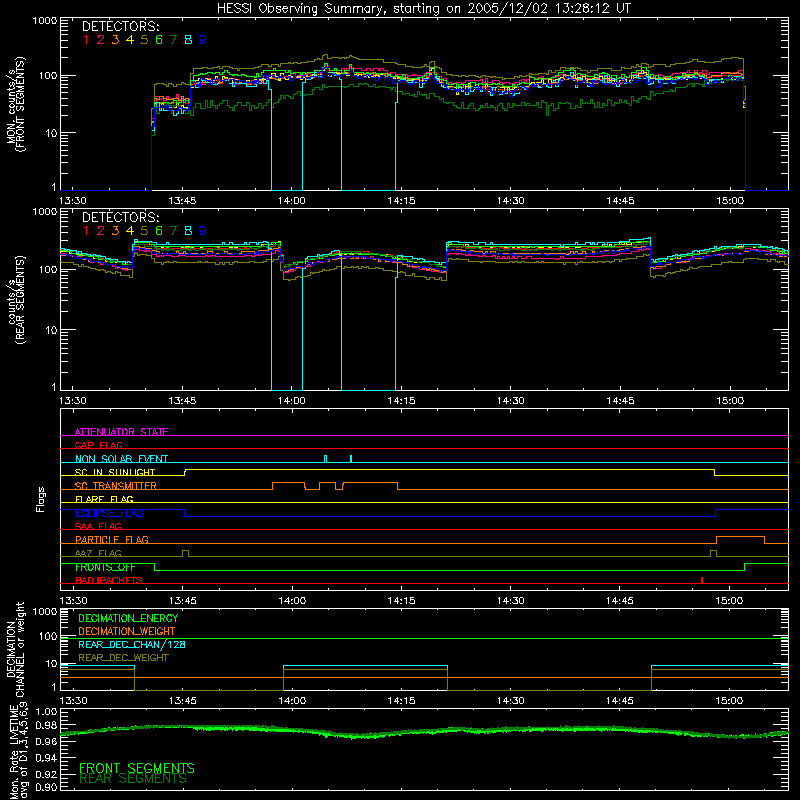The image size is (800, 800).
Task: Click green detector 6 in rear segments legend
Action: tap(159, 231)
